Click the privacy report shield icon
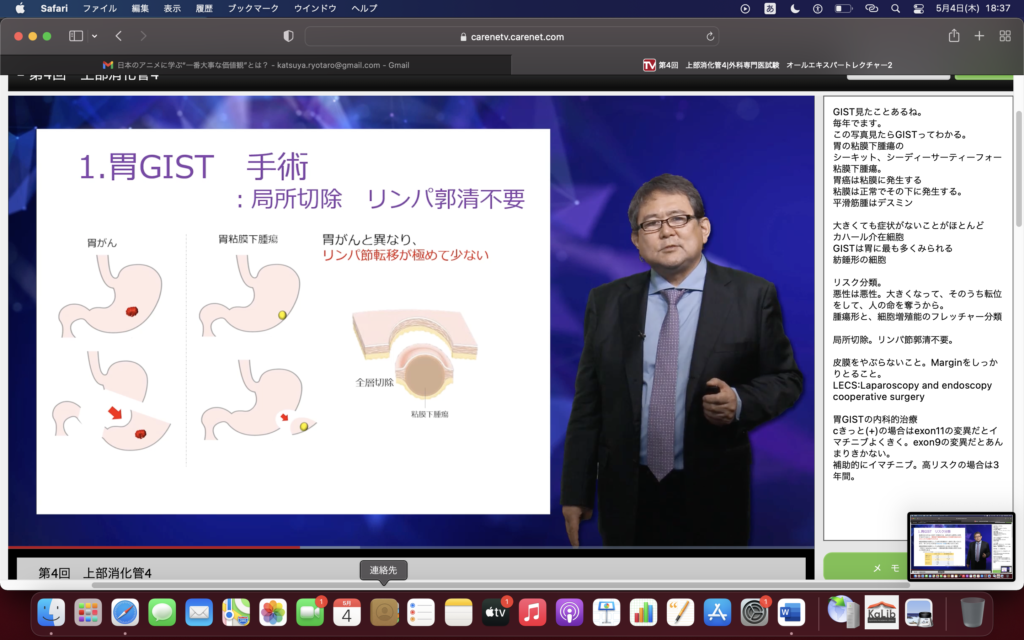 (x=289, y=36)
